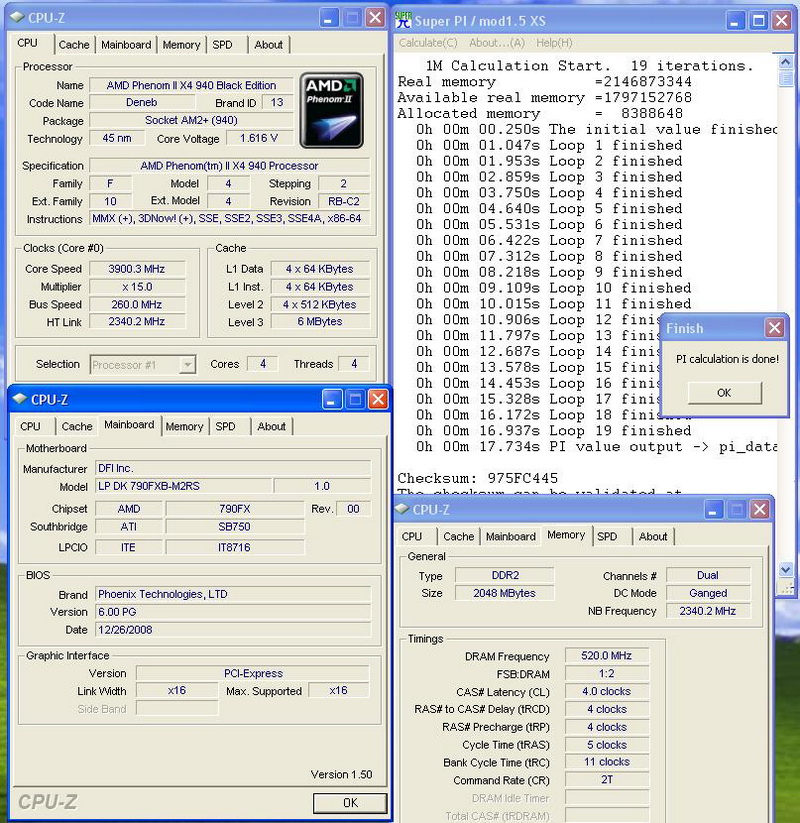Click the AMD Phenom II logo image

(331, 110)
